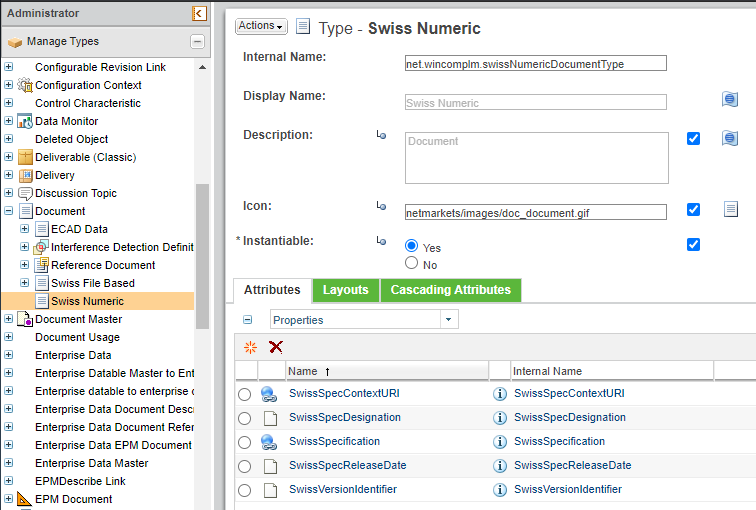Expand the Configurable Revision Link node
Image resolution: width=756 pixels, height=510 pixels.
(x=9, y=67)
